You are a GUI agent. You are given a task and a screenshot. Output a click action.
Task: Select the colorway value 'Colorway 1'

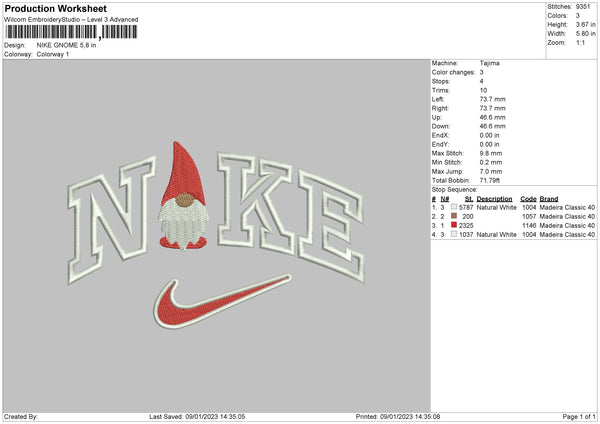(53, 54)
